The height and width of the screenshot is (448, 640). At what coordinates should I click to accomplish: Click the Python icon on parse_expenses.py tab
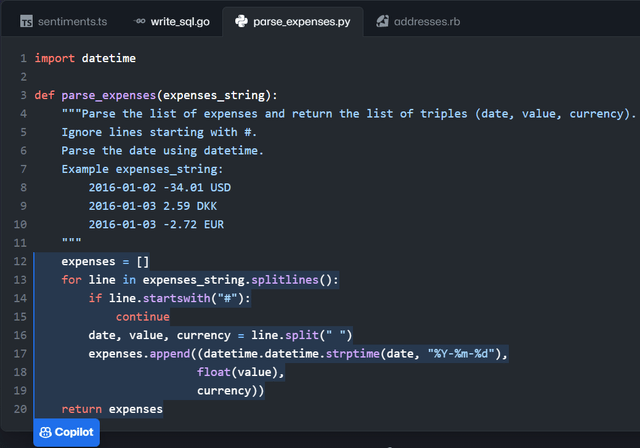[x=241, y=21]
